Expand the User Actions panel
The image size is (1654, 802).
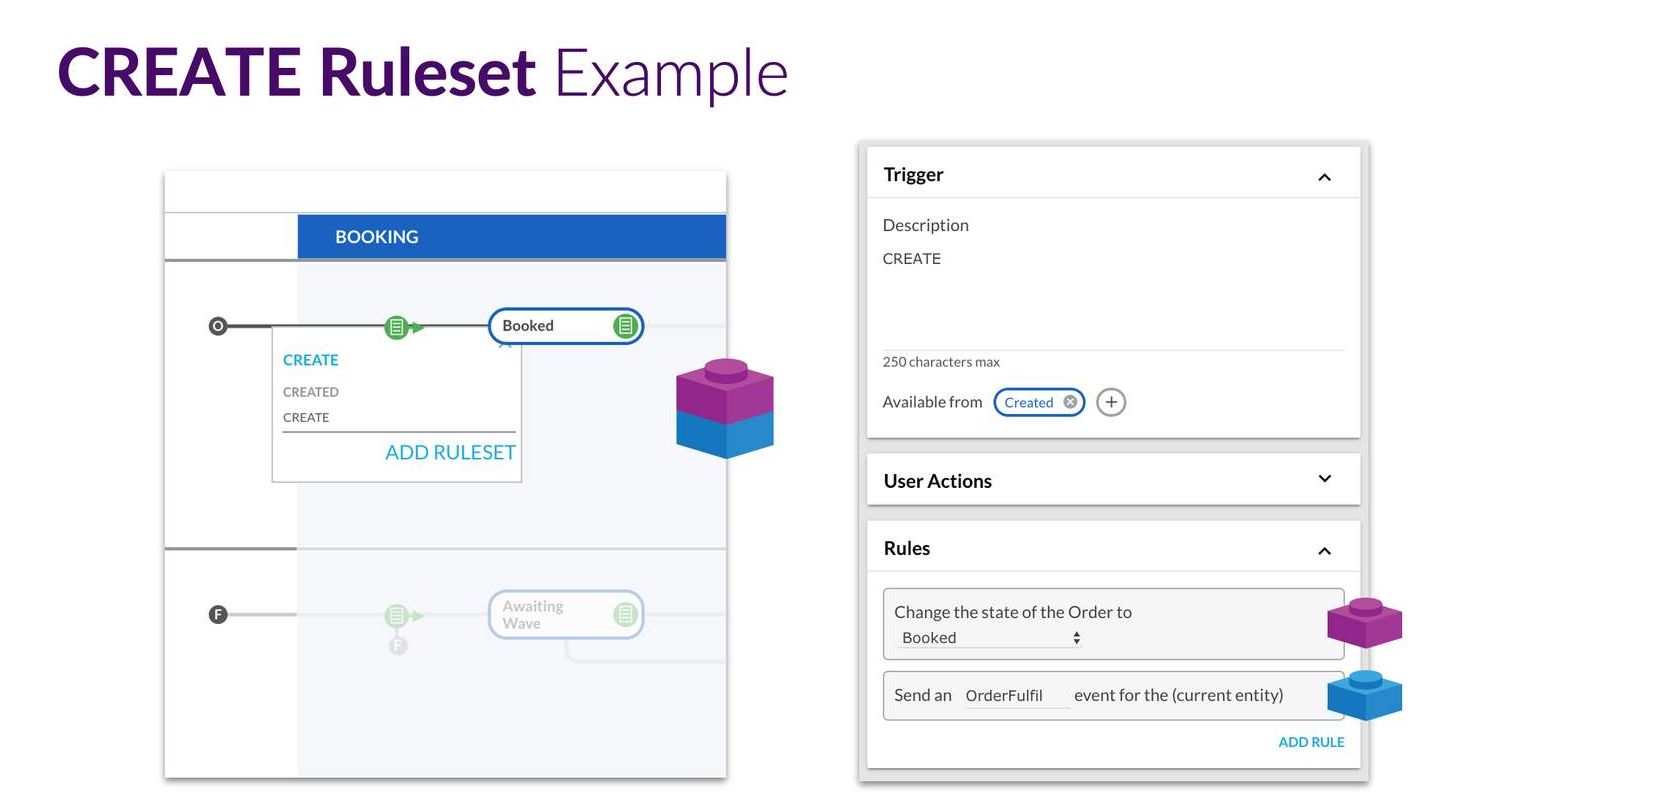click(x=1324, y=479)
